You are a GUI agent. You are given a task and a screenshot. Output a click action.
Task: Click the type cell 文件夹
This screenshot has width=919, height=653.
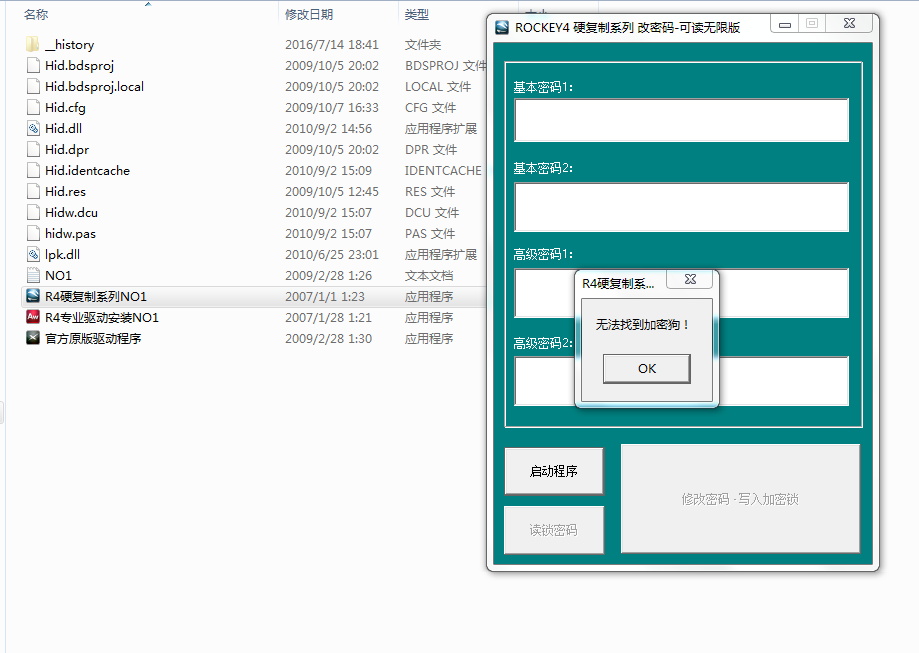point(423,45)
